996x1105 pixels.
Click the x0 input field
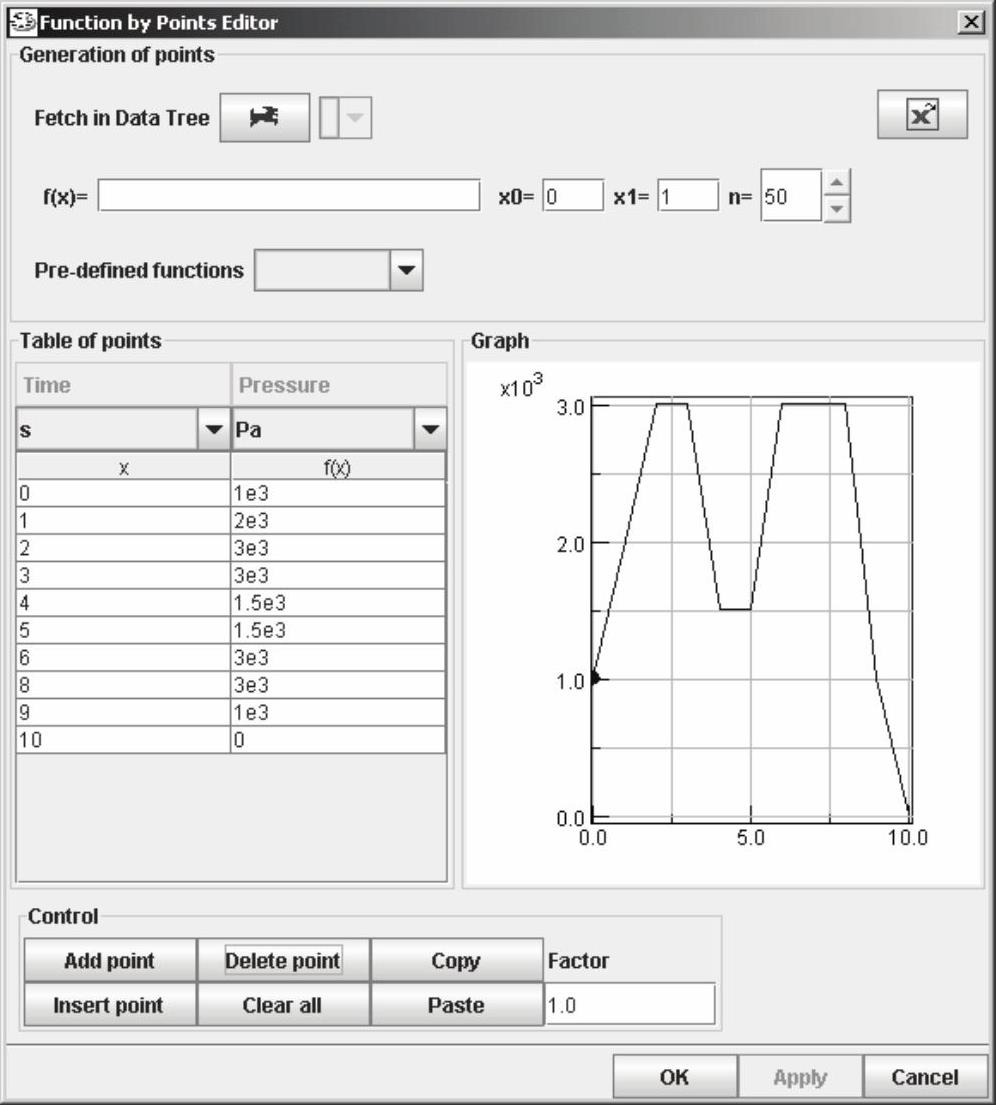tap(573, 196)
